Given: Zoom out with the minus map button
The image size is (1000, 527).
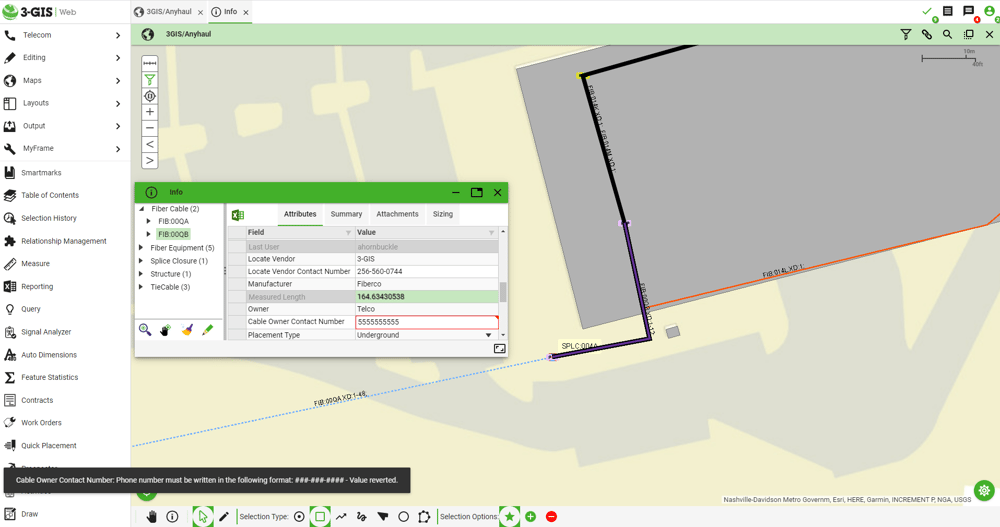Looking at the screenshot, I should (150, 128).
